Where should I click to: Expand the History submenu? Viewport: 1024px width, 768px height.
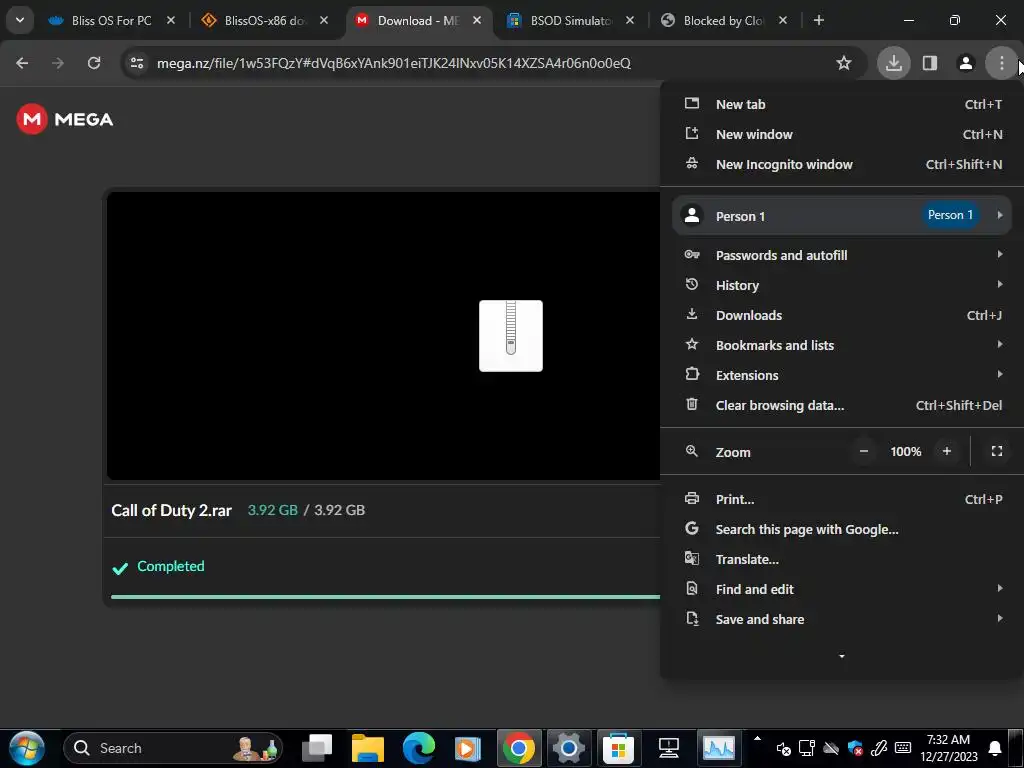tap(841, 285)
